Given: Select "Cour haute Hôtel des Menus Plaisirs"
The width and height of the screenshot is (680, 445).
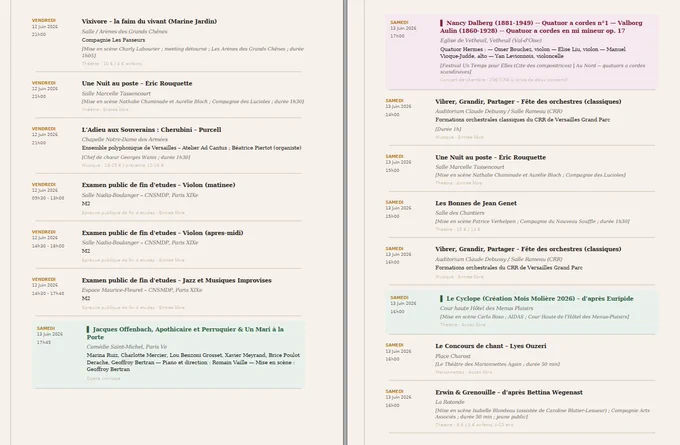Looking at the screenshot, I should pyautogui.click(x=486, y=308).
